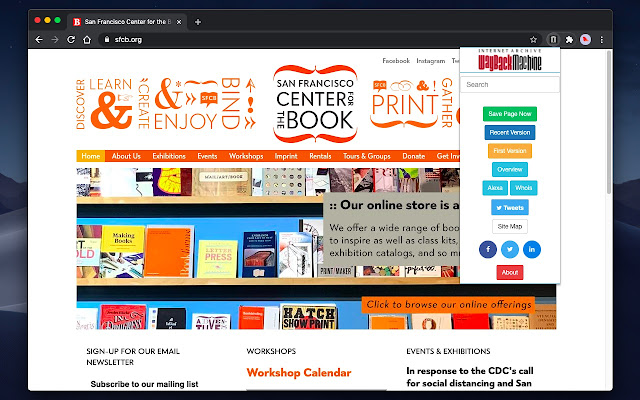Click the page vertical scrollbar
The image size is (640, 400).
point(609,122)
